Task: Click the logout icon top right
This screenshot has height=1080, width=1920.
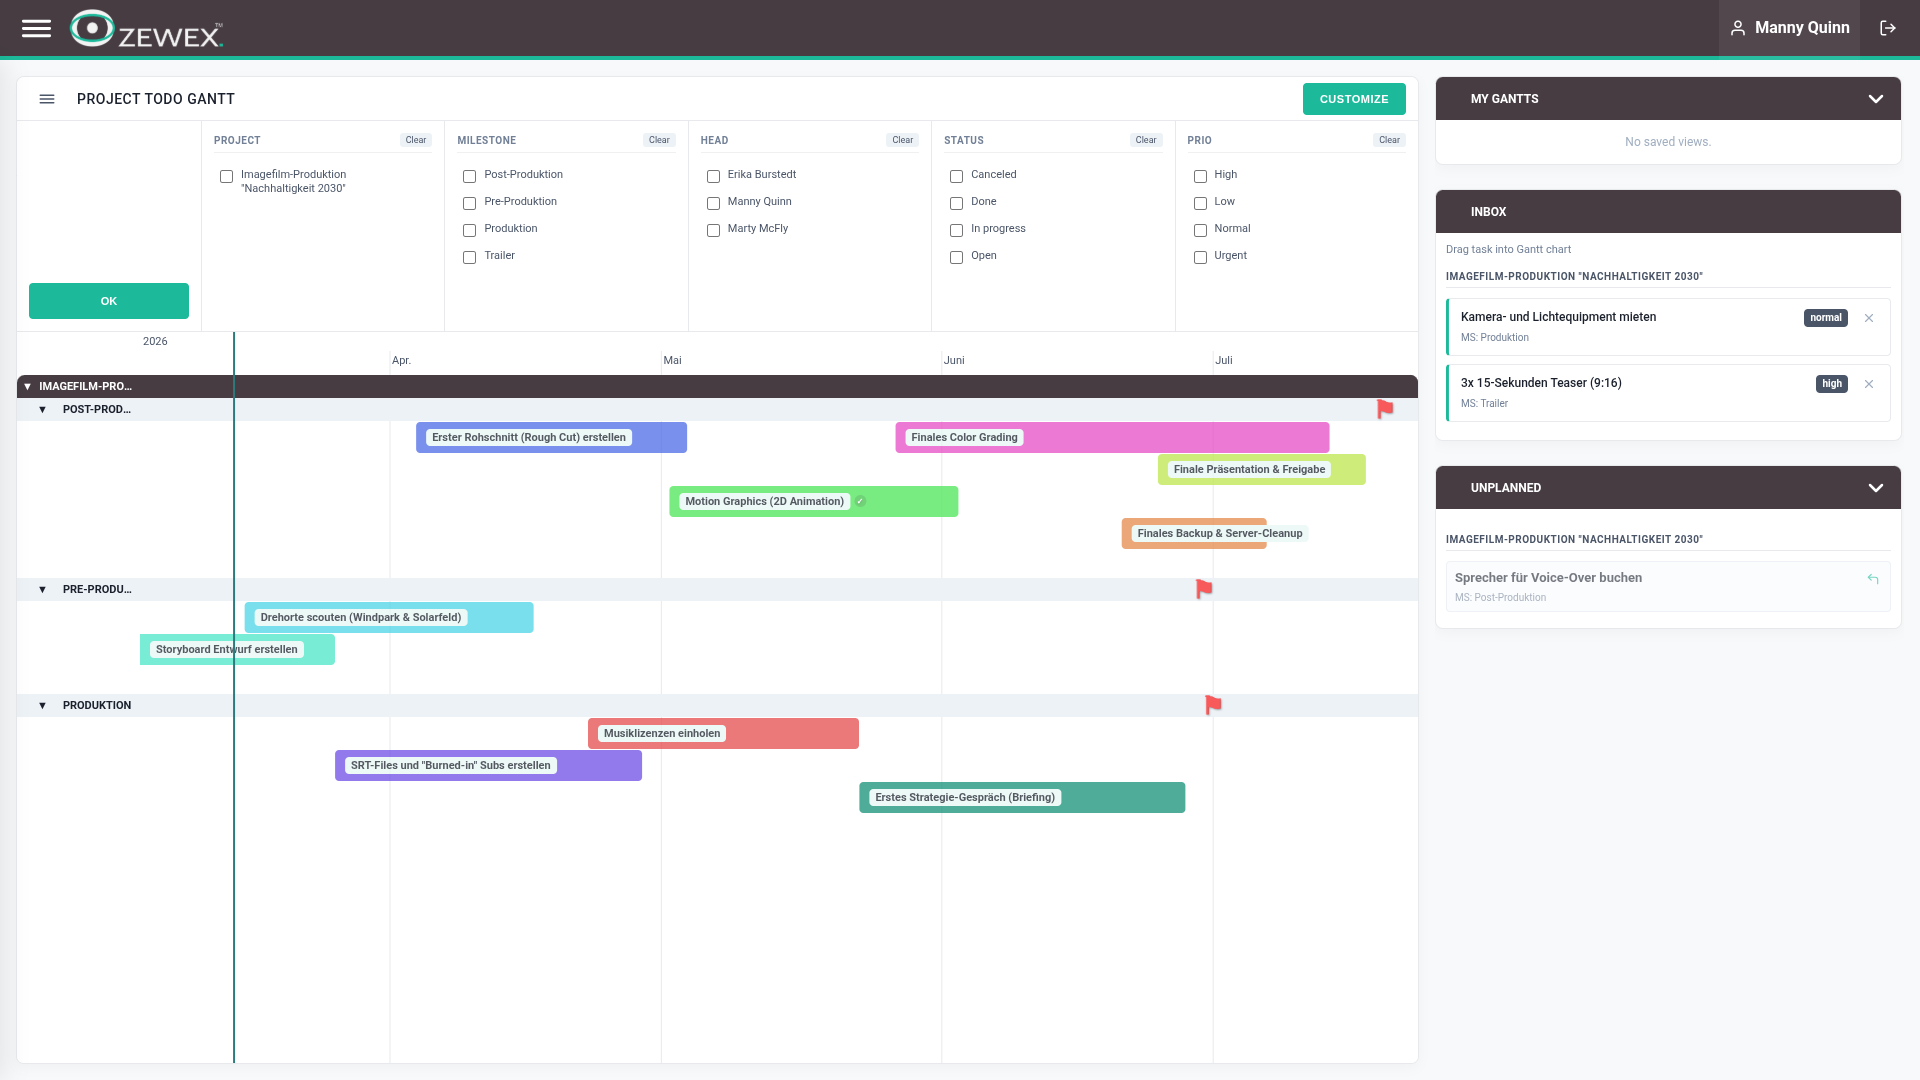Action: tap(1888, 28)
